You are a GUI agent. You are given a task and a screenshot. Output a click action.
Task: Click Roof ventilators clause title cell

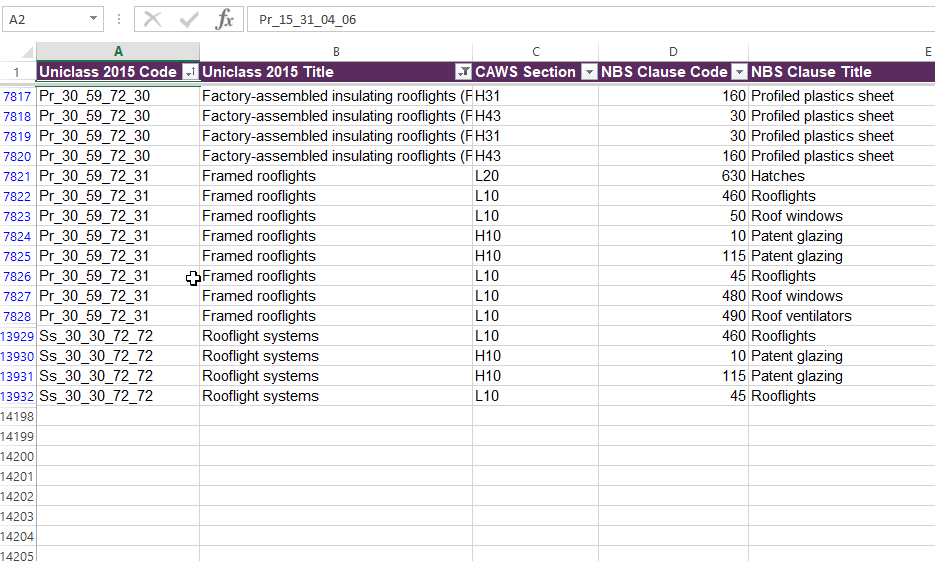pos(841,317)
